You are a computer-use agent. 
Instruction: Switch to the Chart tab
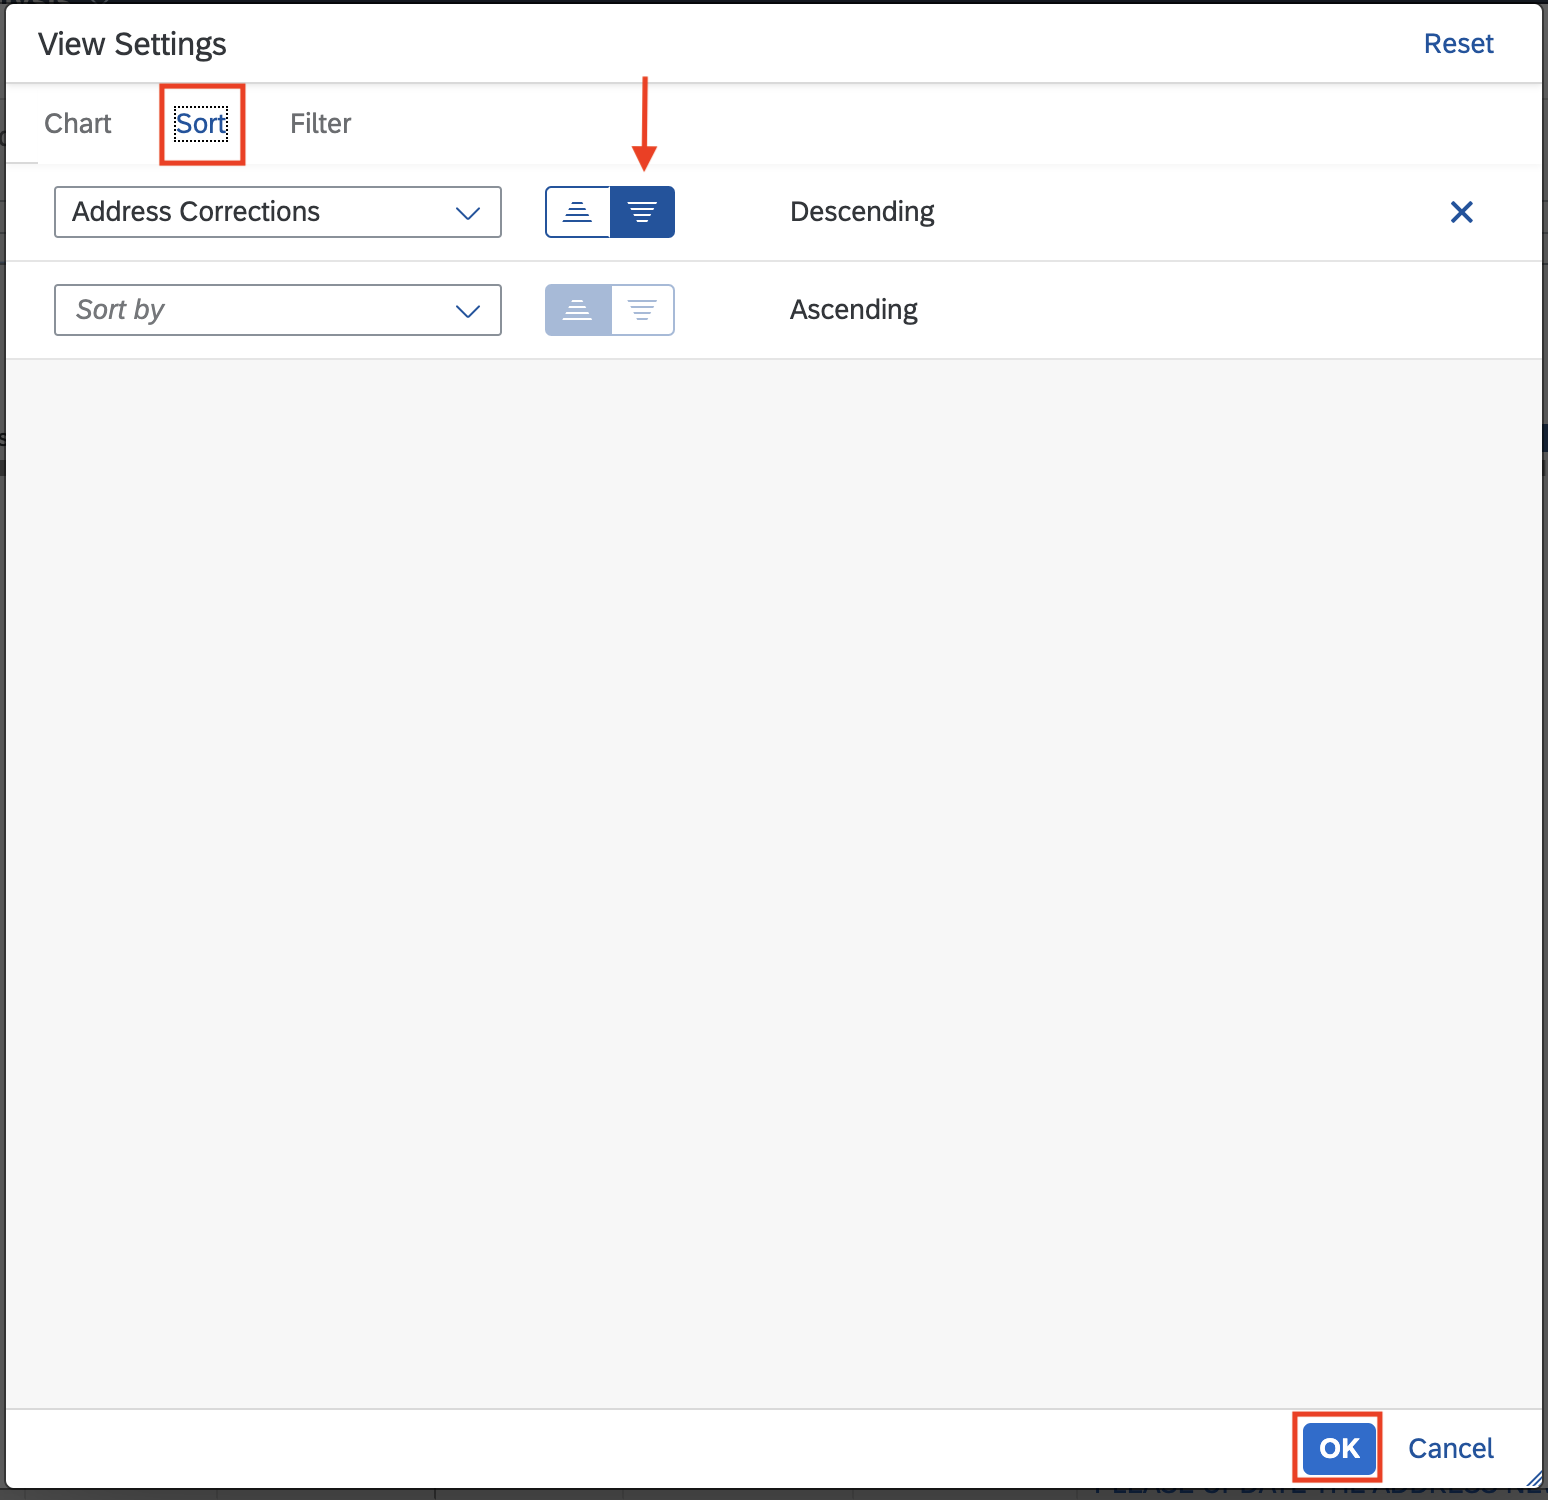pyautogui.click(x=78, y=124)
